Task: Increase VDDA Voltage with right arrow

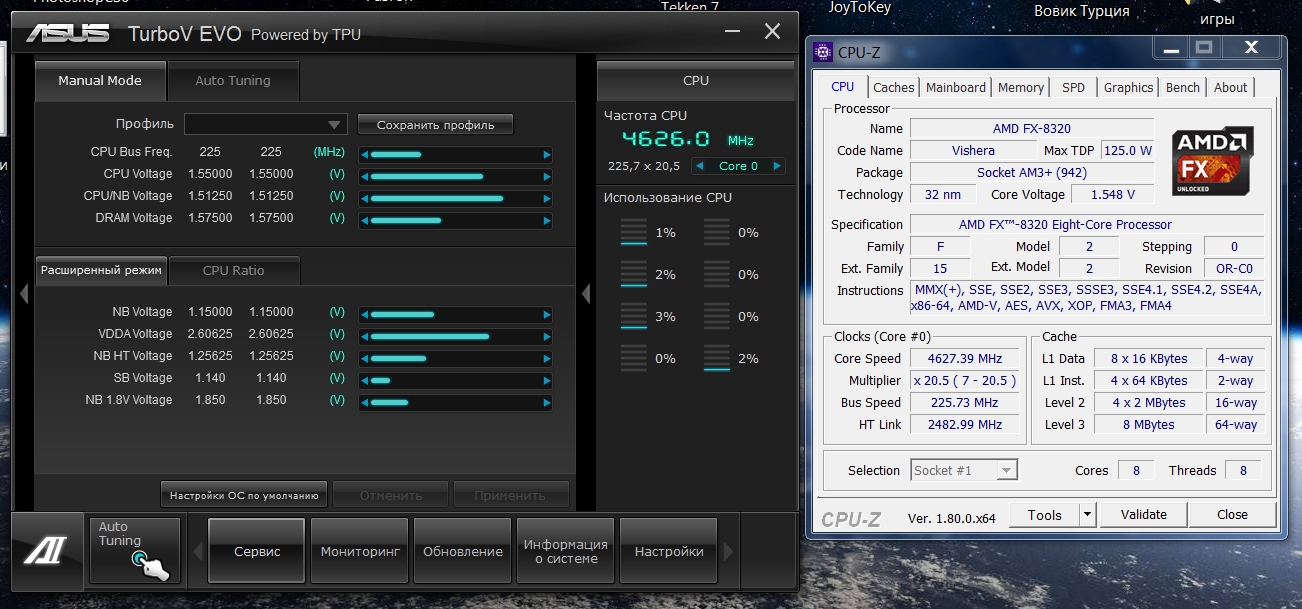Action: pyautogui.click(x=547, y=337)
